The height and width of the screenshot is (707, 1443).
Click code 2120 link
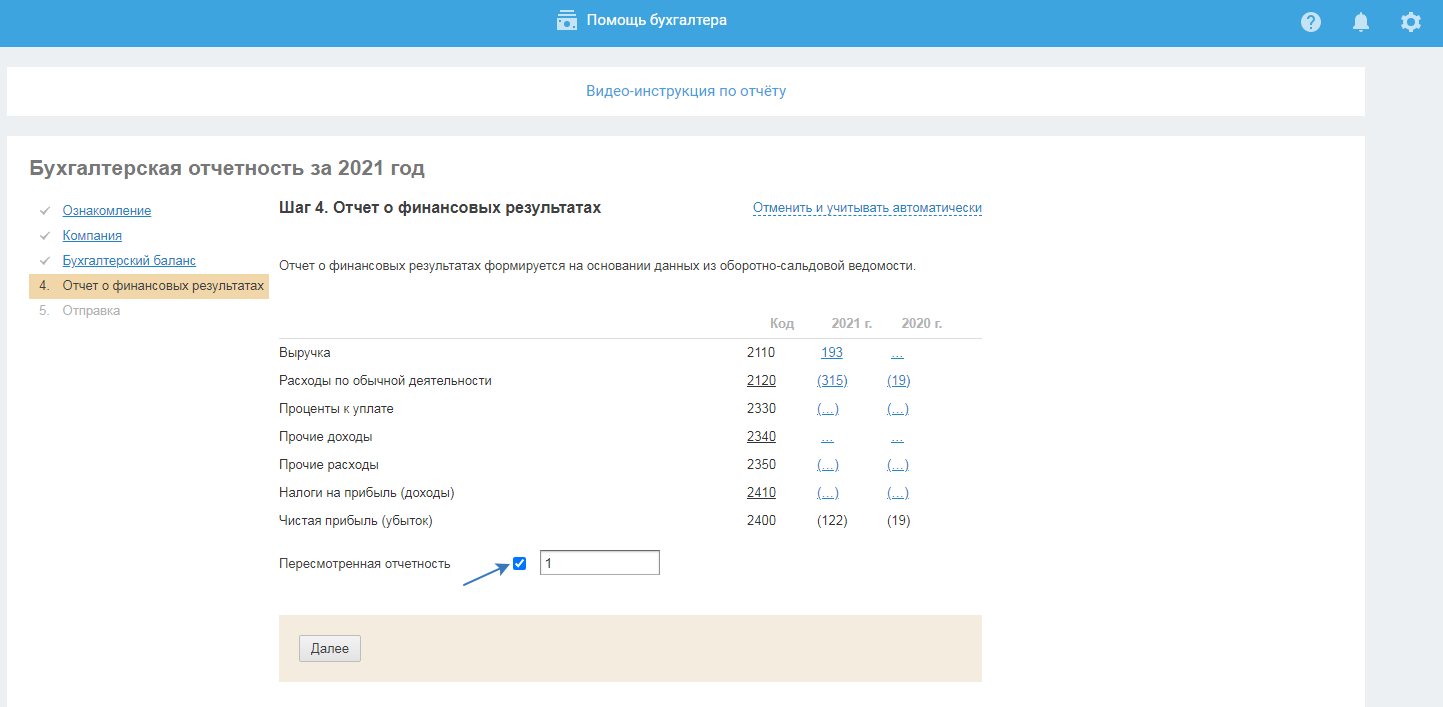[x=761, y=381]
